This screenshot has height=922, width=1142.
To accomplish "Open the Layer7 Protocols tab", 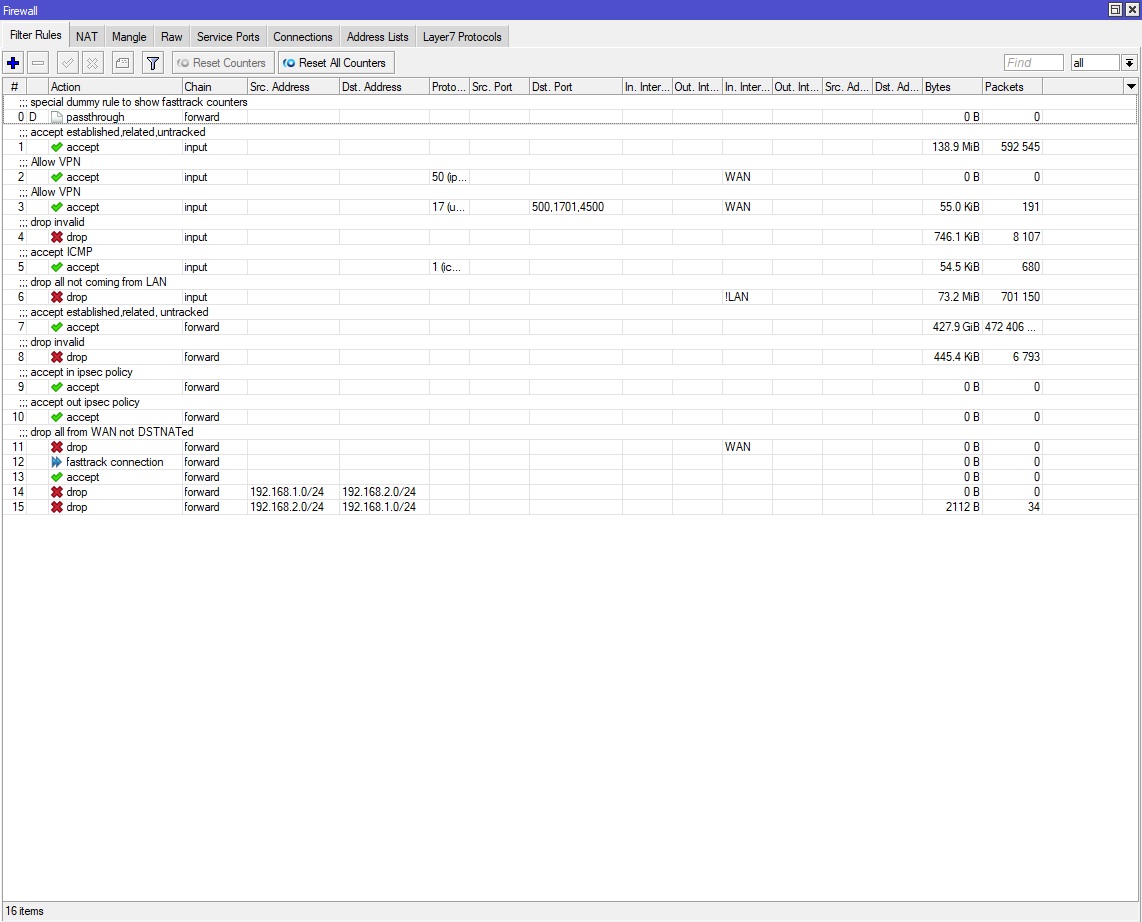I will [463, 37].
